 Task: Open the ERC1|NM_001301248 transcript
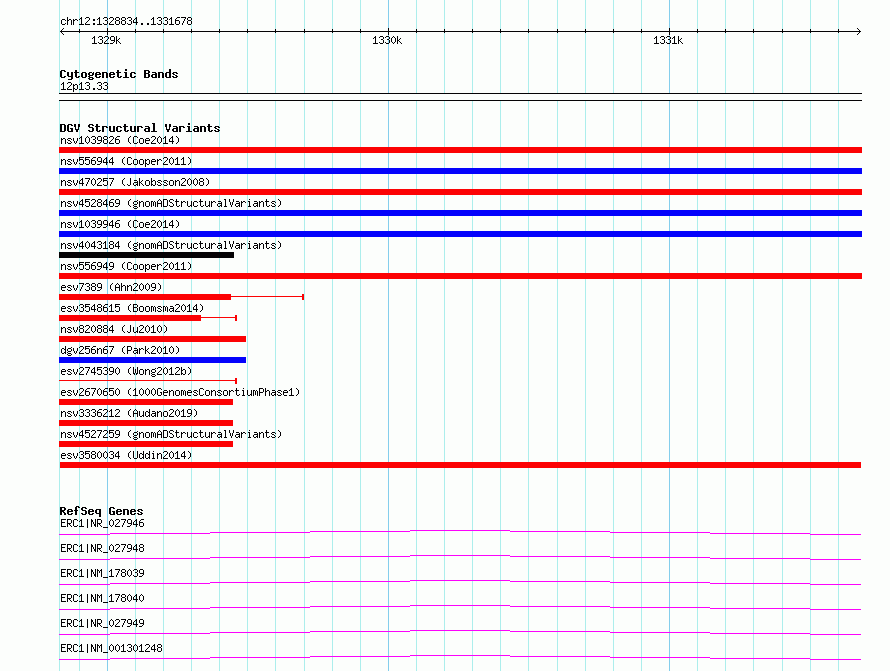[111, 648]
